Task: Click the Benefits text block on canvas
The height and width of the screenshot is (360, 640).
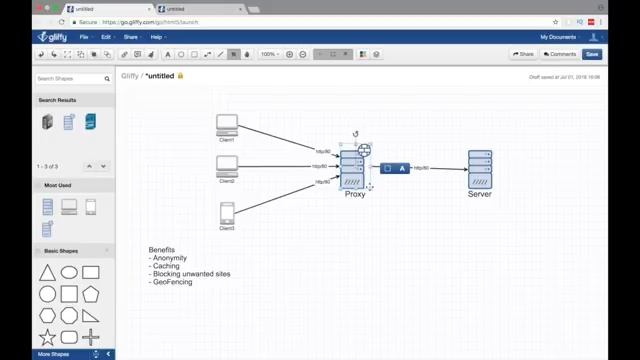Action: point(189,266)
